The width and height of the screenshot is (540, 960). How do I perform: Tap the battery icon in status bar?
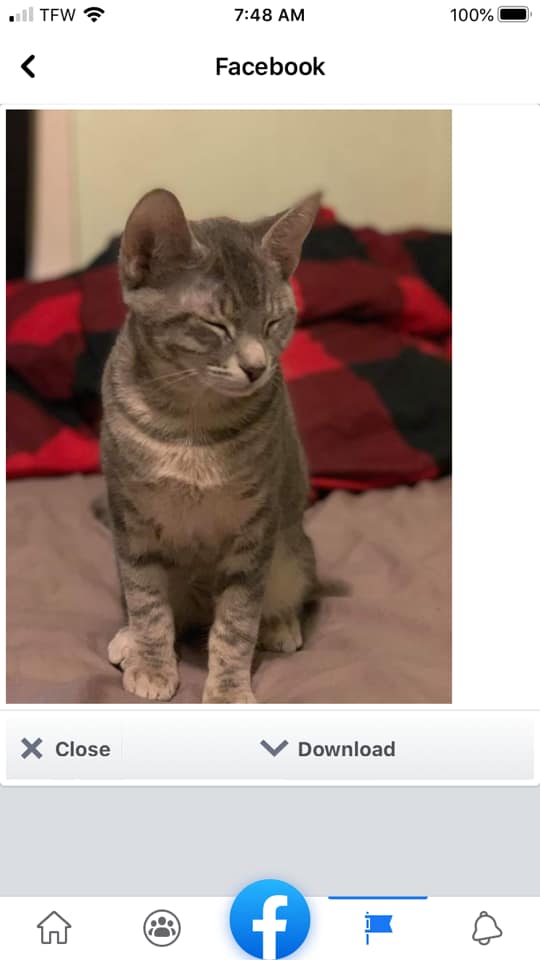514,15
